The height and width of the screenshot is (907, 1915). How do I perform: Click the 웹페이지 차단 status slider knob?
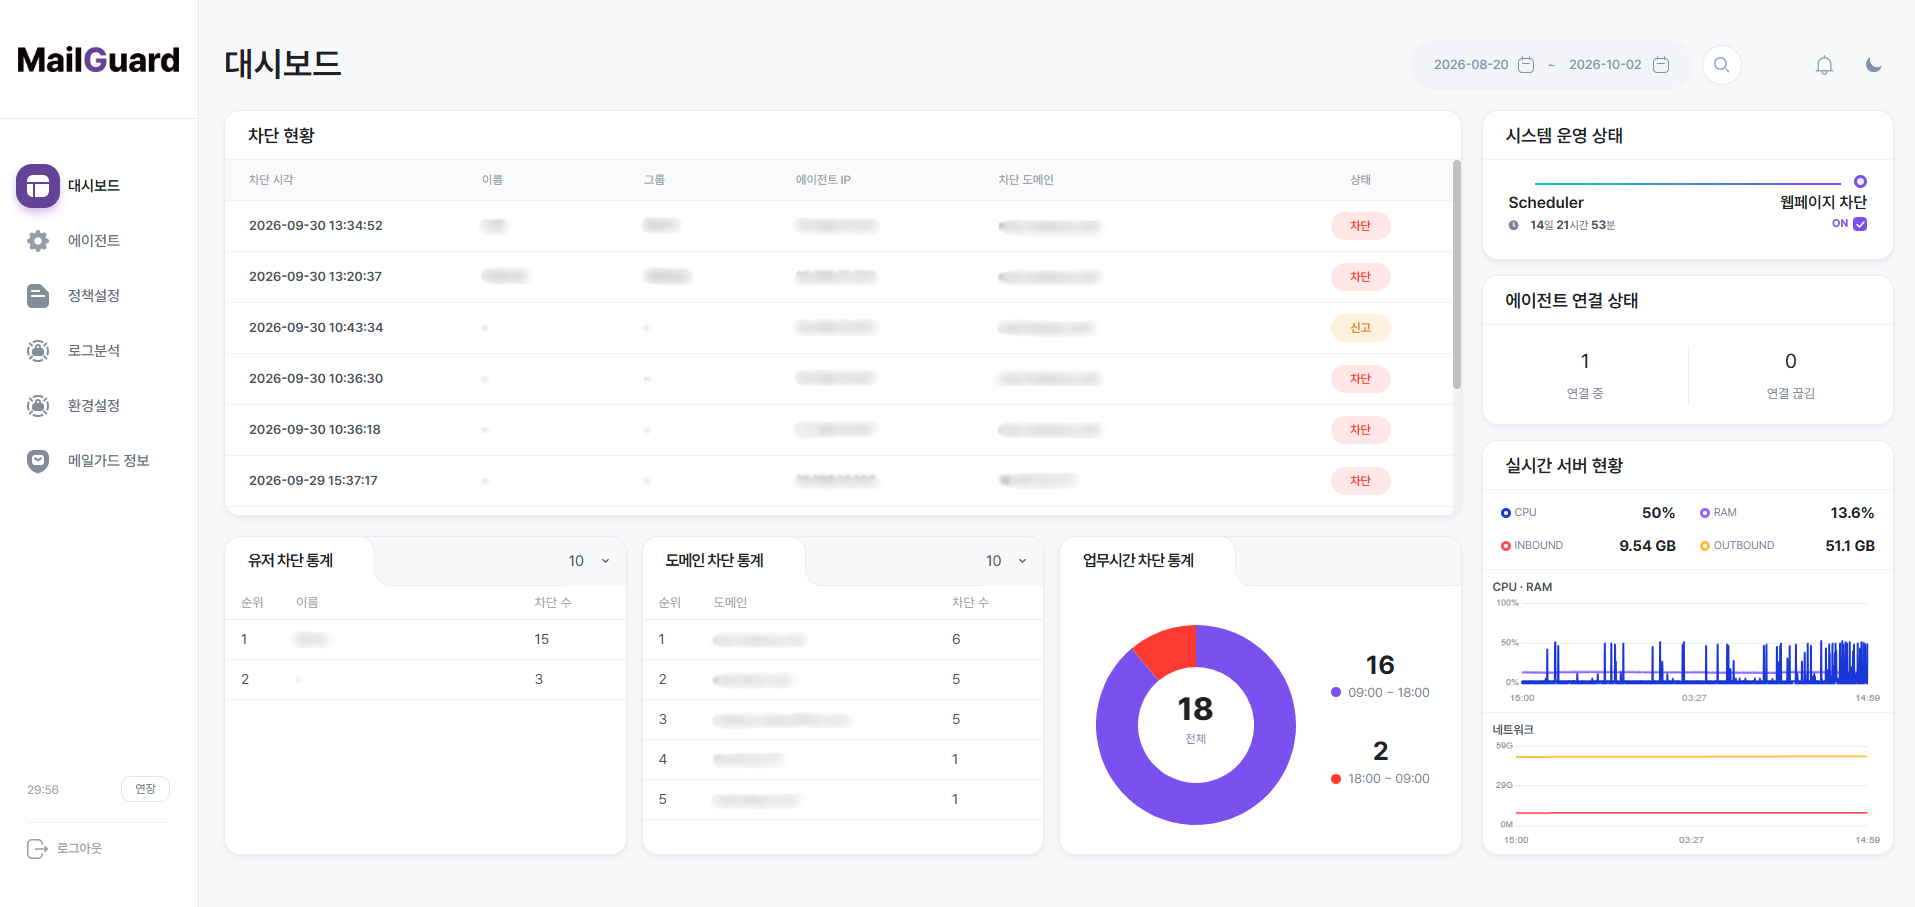[1860, 182]
